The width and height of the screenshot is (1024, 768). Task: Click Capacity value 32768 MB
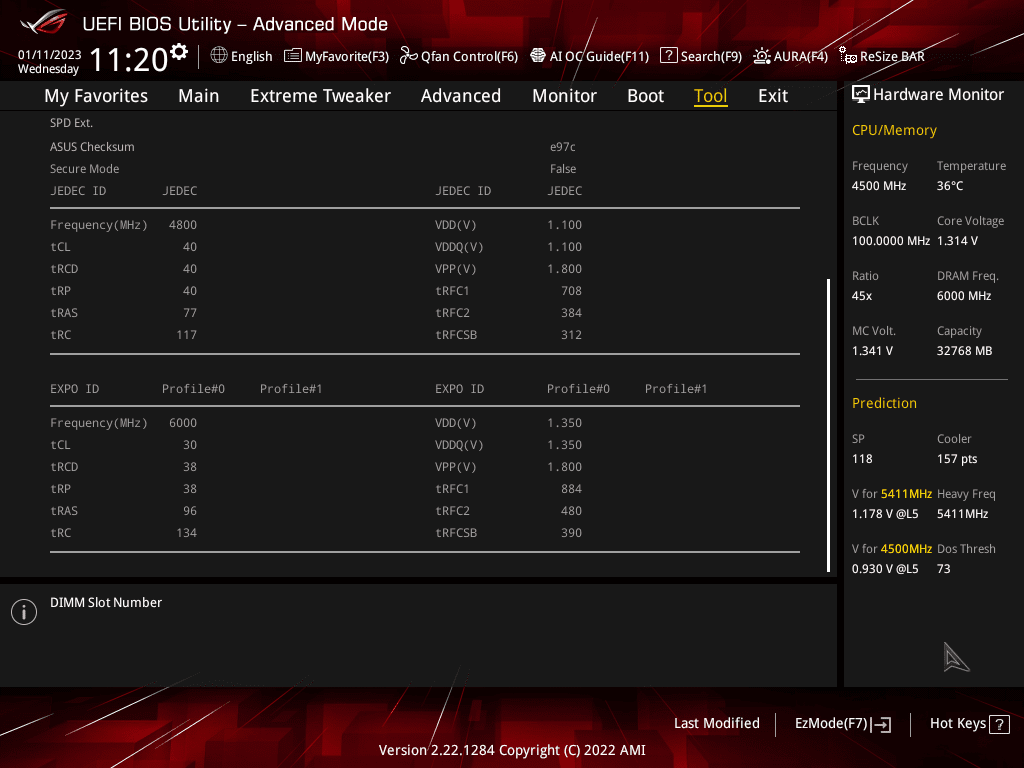pyautogui.click(x=965, y=351)
